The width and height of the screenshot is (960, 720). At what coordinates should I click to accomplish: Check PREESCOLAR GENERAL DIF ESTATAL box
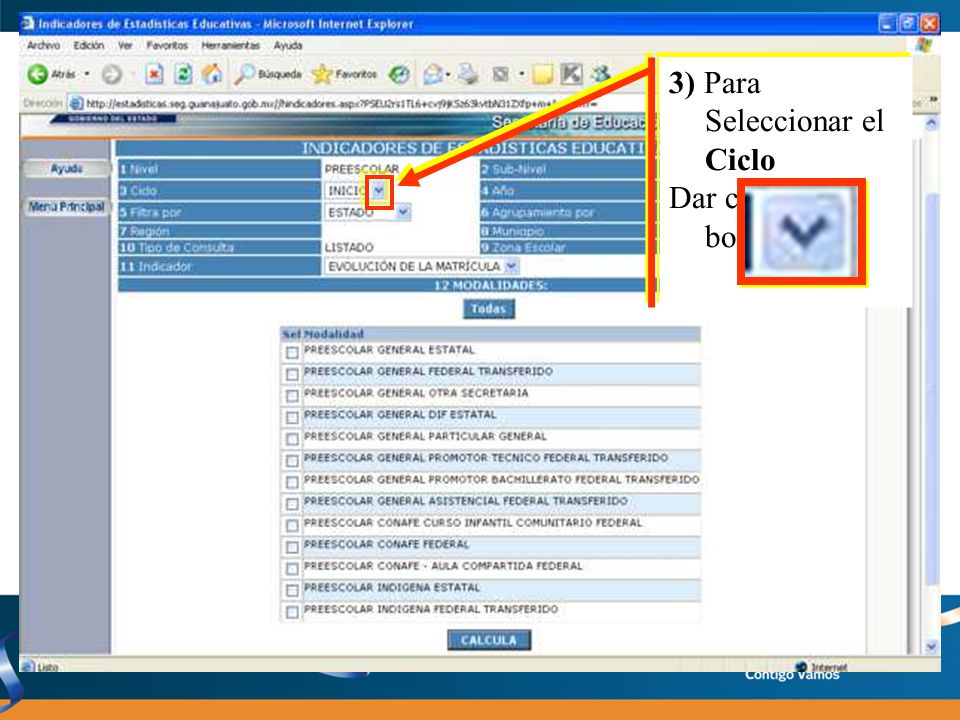(292, 418)
